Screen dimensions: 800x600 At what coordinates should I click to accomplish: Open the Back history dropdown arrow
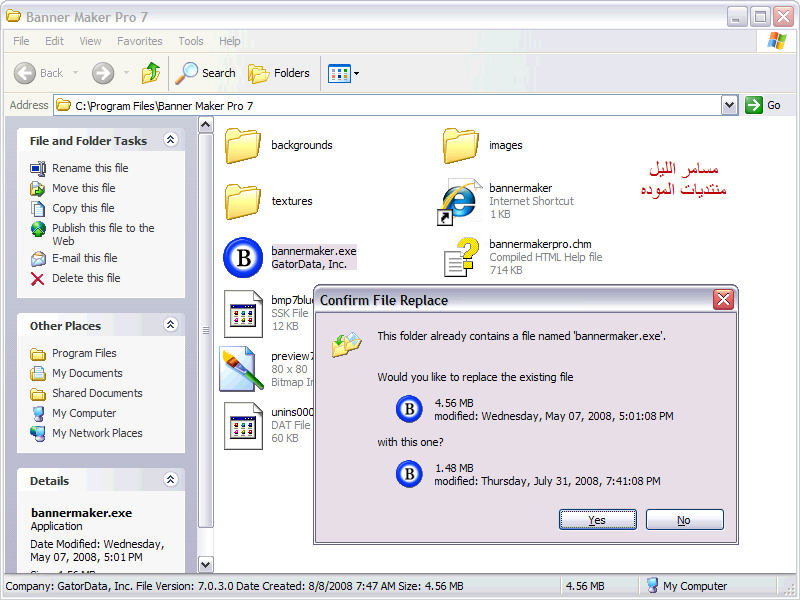pos(76,73)
